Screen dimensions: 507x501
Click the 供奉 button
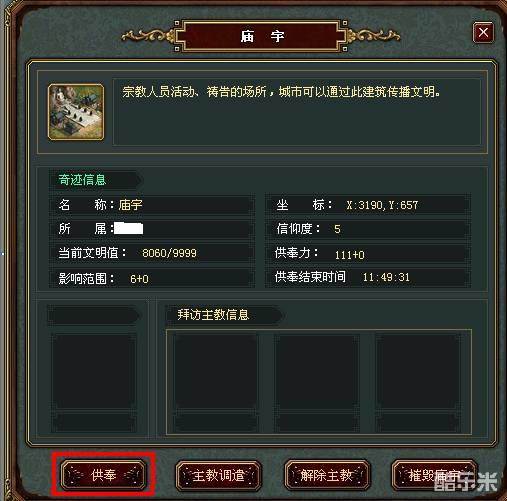pos(103,475)
